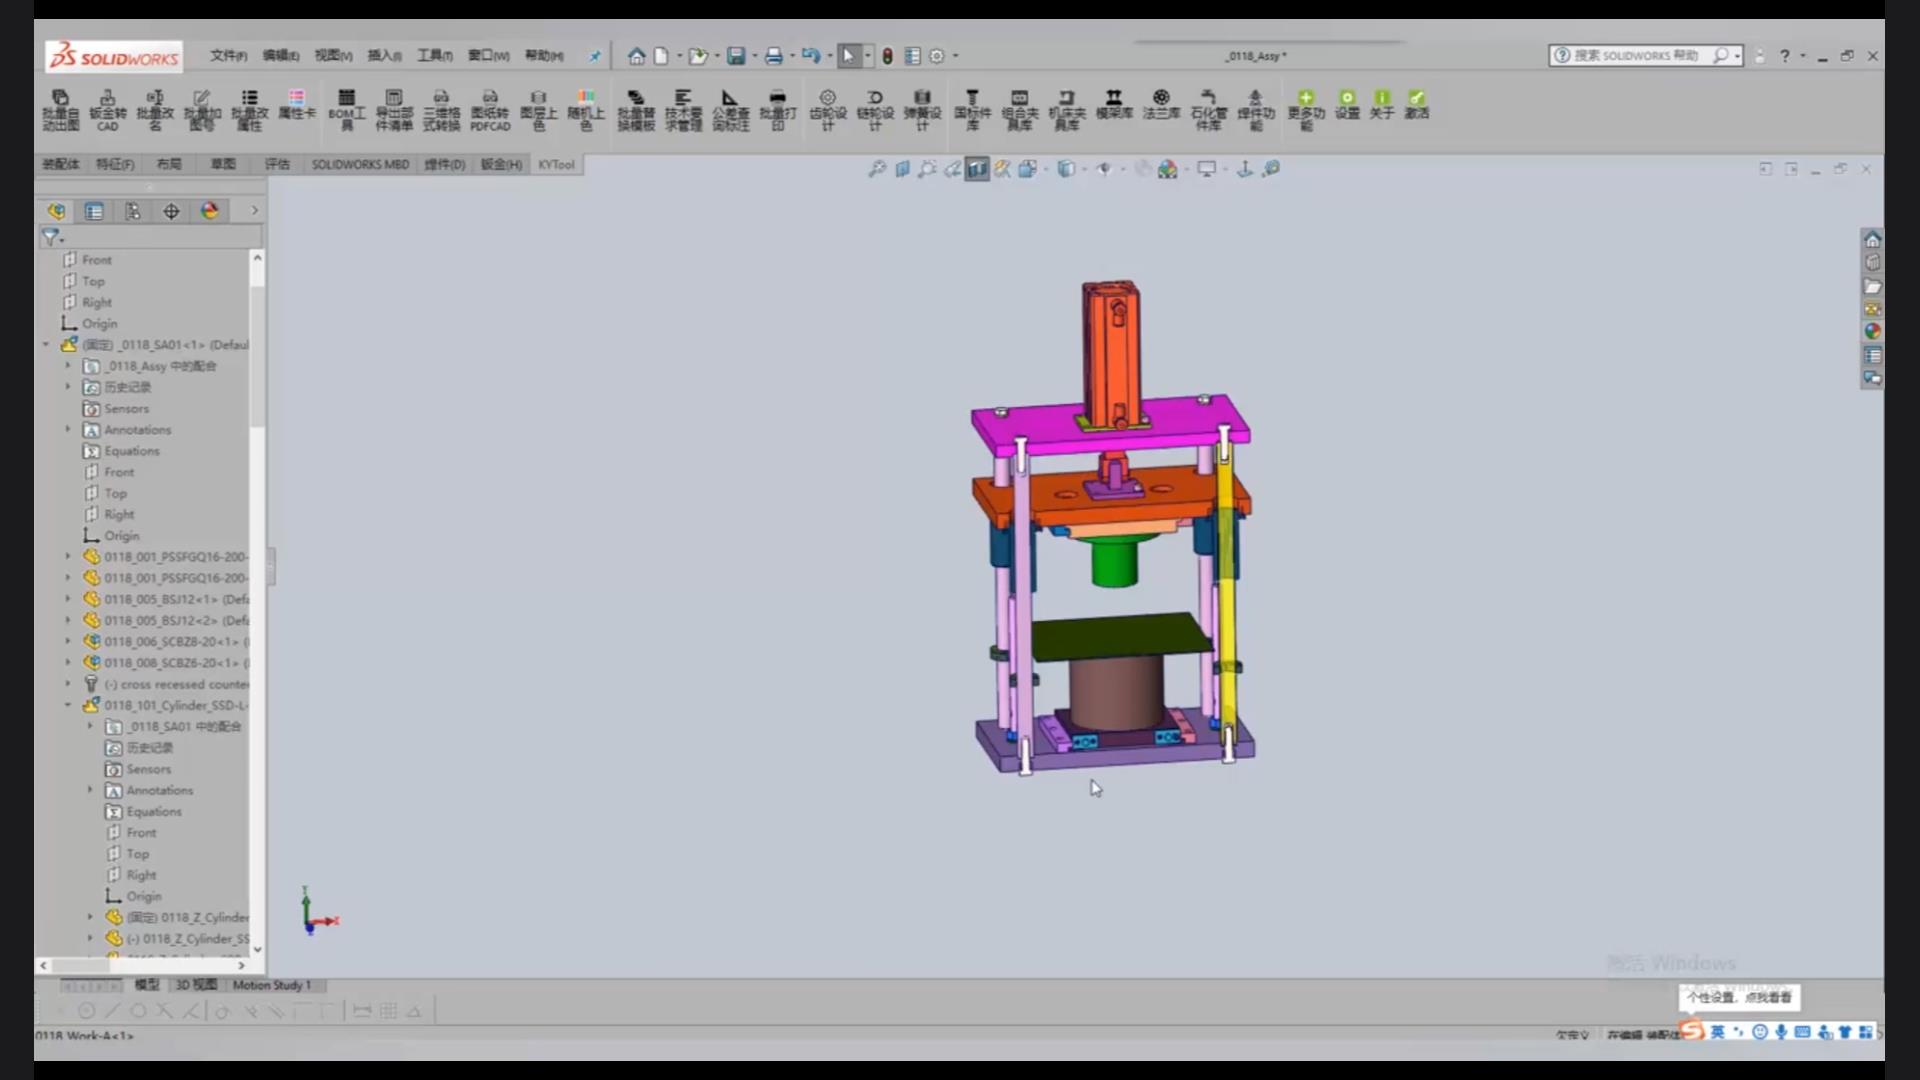
Task: Open 齿轮设计 gear design tool
Action: tap(827, 109)
